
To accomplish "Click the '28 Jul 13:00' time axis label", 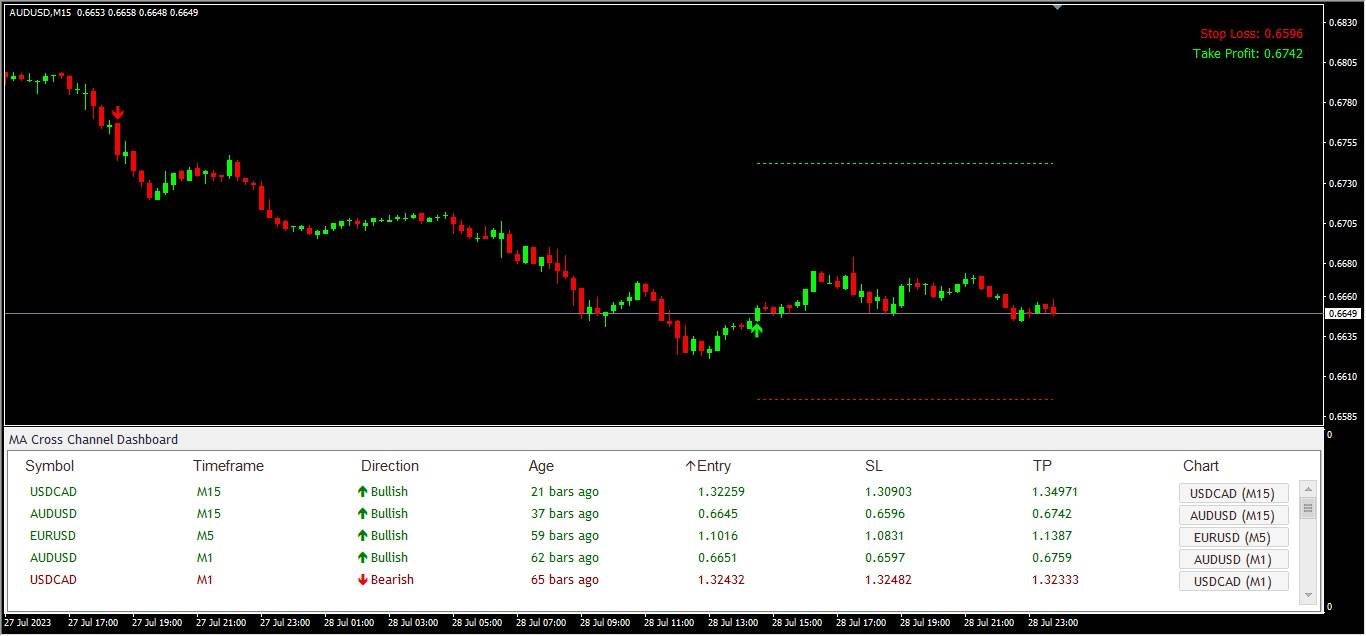I will click(733, 622).
